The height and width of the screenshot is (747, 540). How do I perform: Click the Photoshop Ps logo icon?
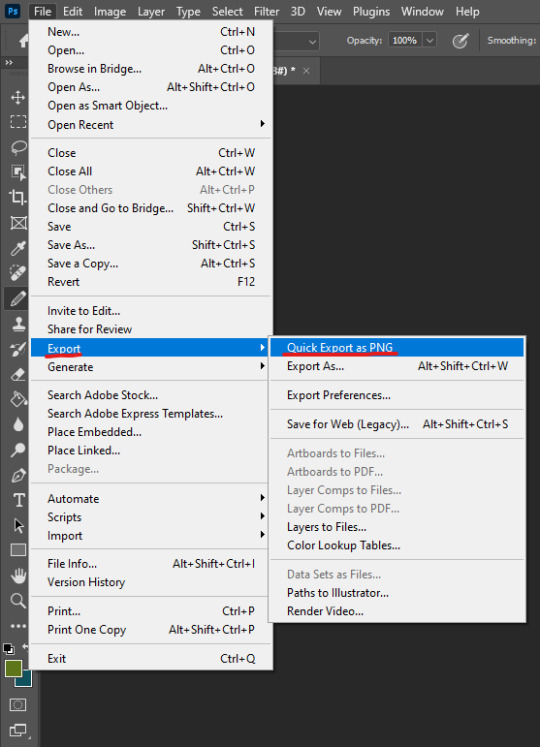tap(12, 11)
